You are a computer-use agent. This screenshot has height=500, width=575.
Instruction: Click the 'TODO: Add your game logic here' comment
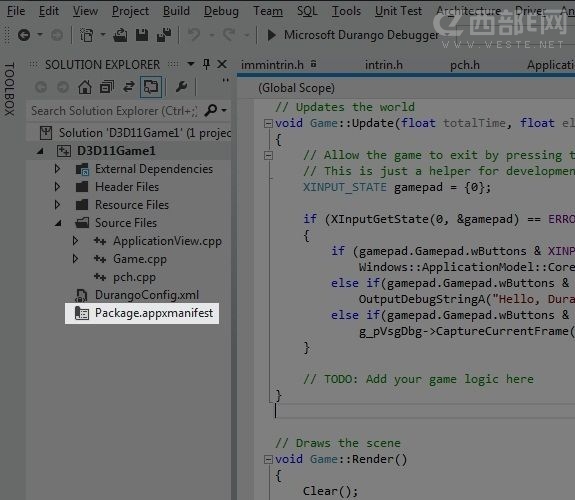coord(418,379)
